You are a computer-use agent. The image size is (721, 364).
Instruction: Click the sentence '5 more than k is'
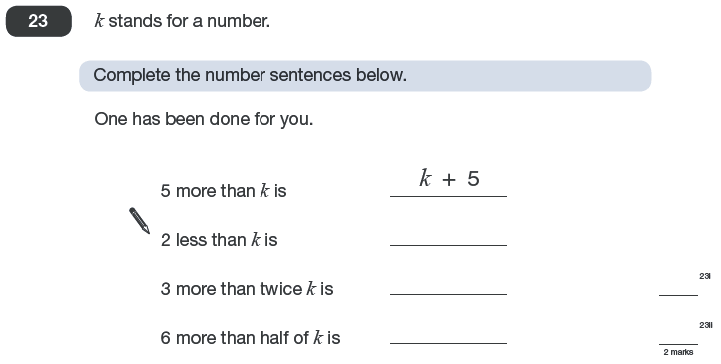tap(223, 191)
